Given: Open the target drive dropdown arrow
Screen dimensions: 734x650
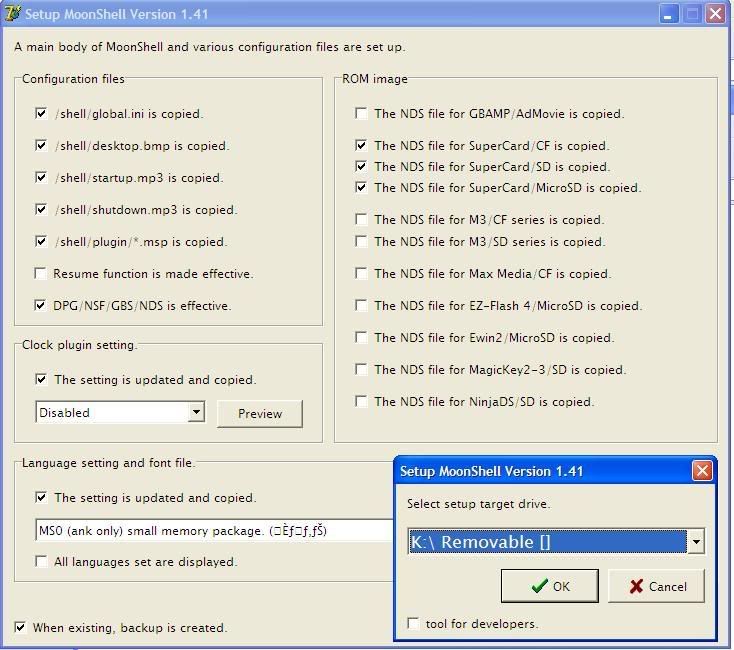Looking at the screenshot, I should [696, 542].
